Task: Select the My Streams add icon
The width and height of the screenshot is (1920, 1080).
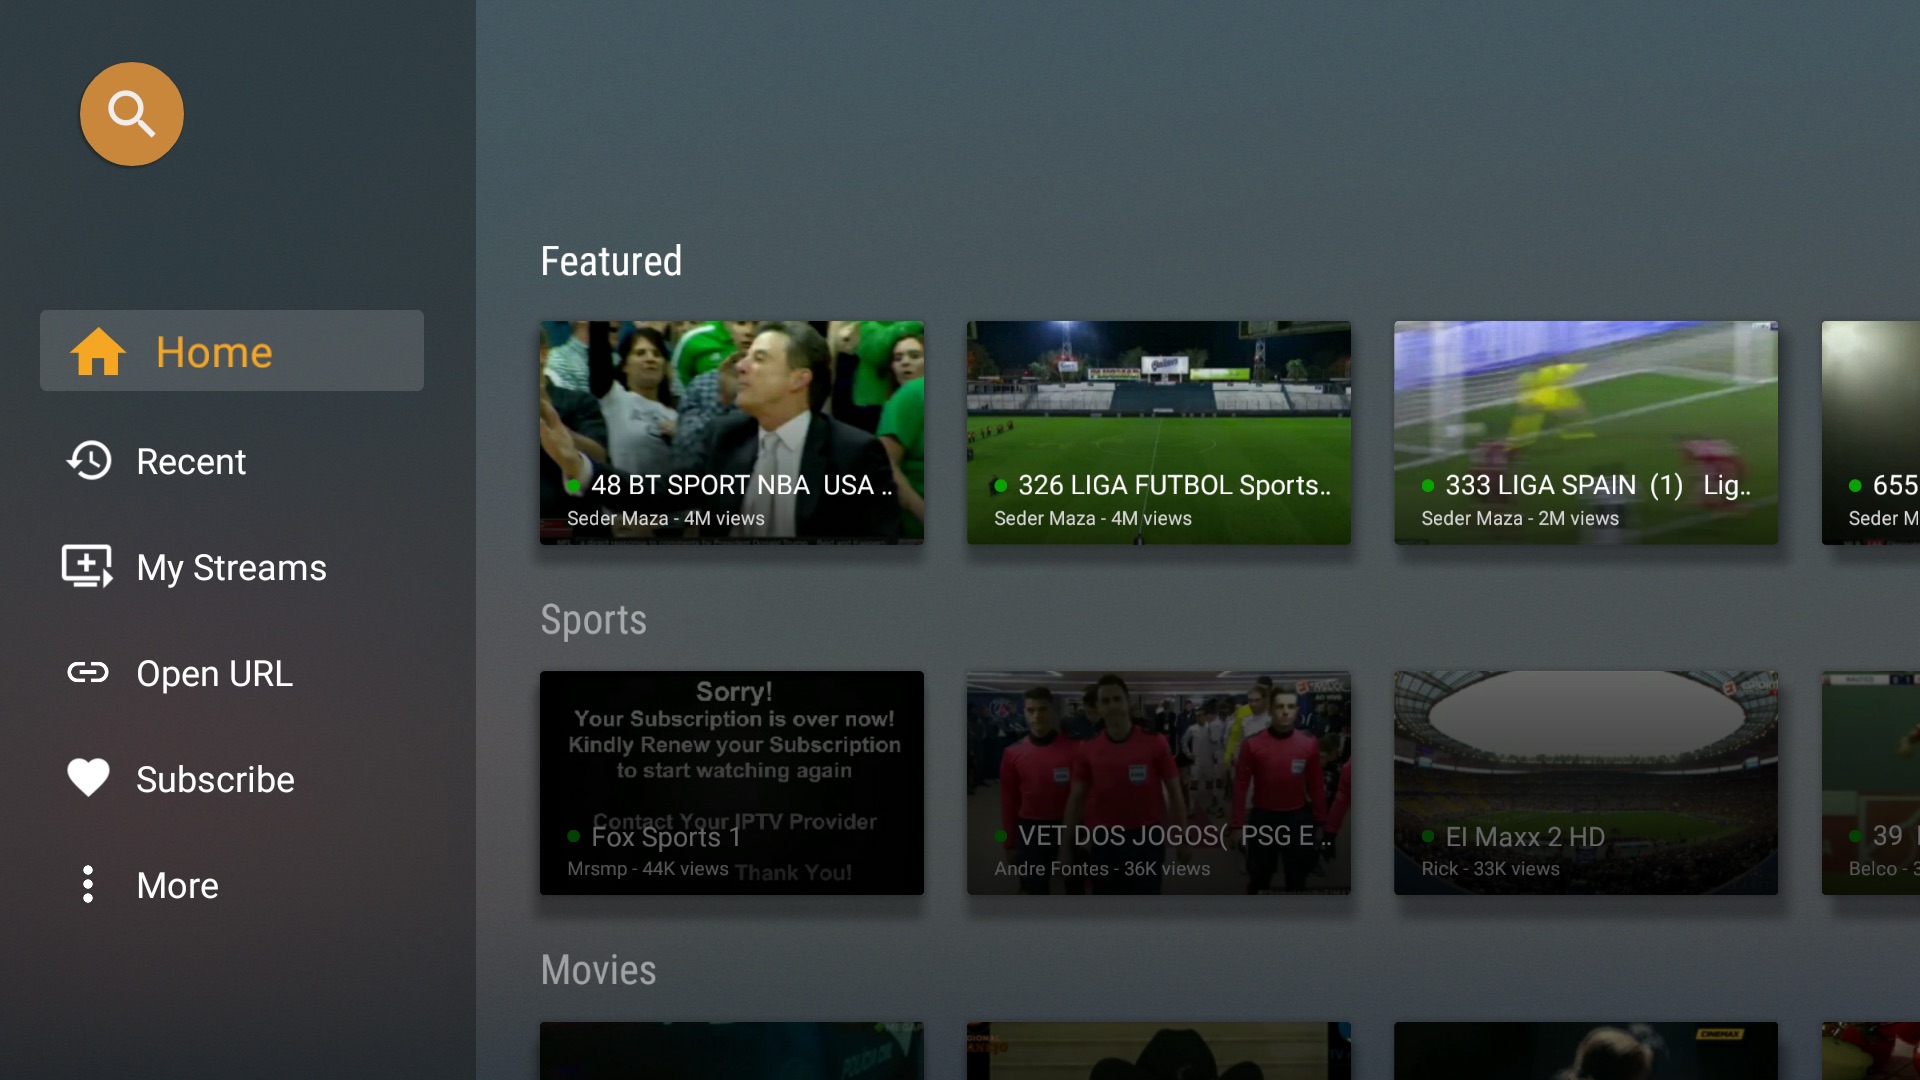Action: click(87, 567)
